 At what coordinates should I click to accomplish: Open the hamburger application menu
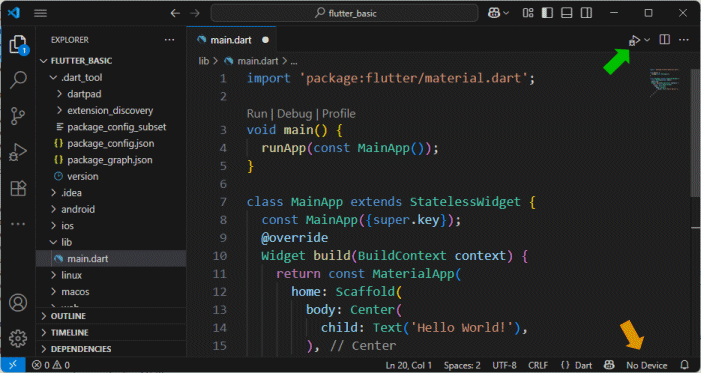(40, 13)
